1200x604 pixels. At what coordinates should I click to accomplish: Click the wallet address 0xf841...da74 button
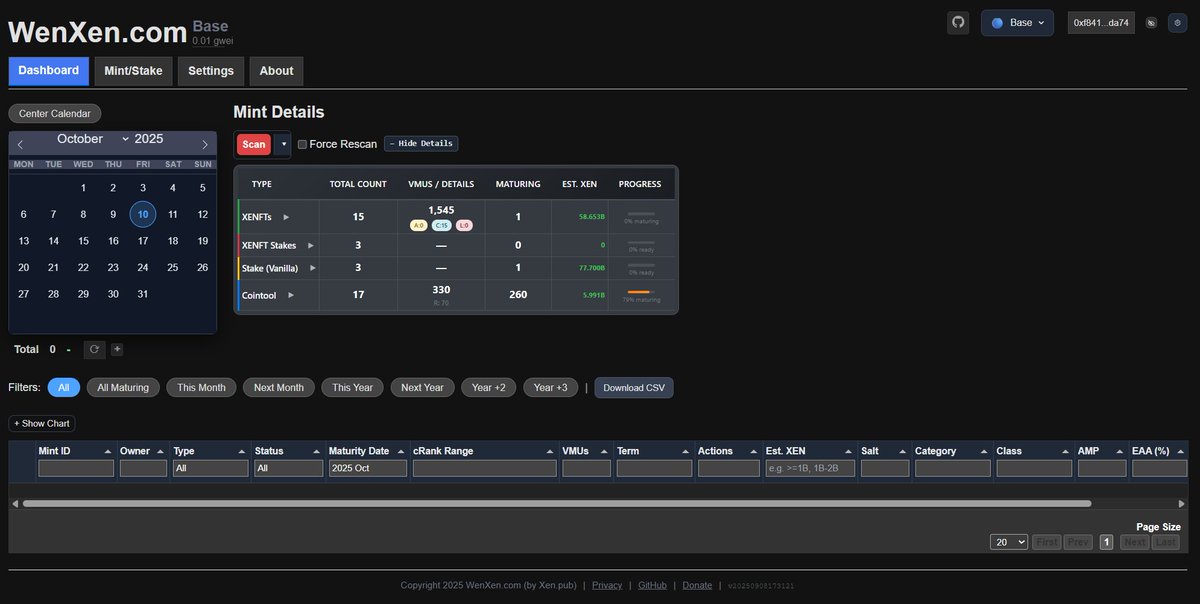(1101, 22)
